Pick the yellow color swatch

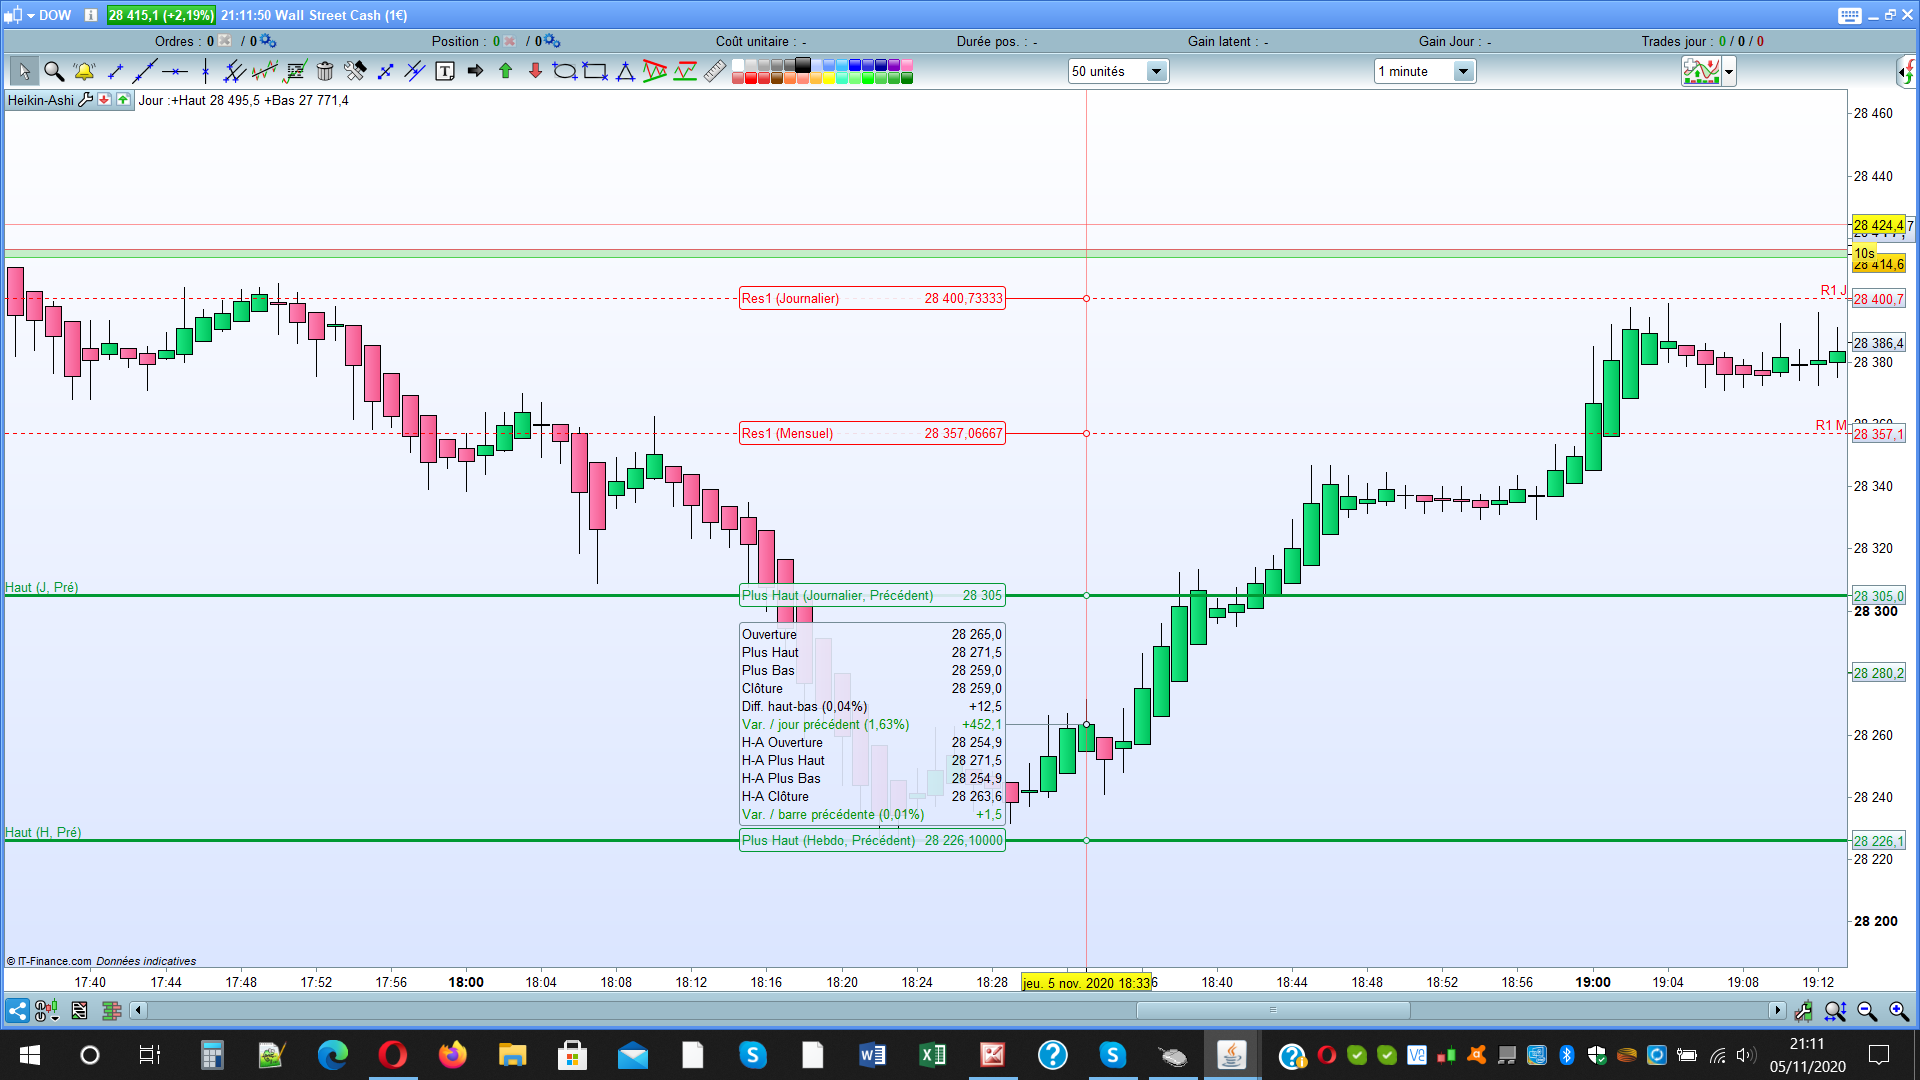(x=828, y=78)
